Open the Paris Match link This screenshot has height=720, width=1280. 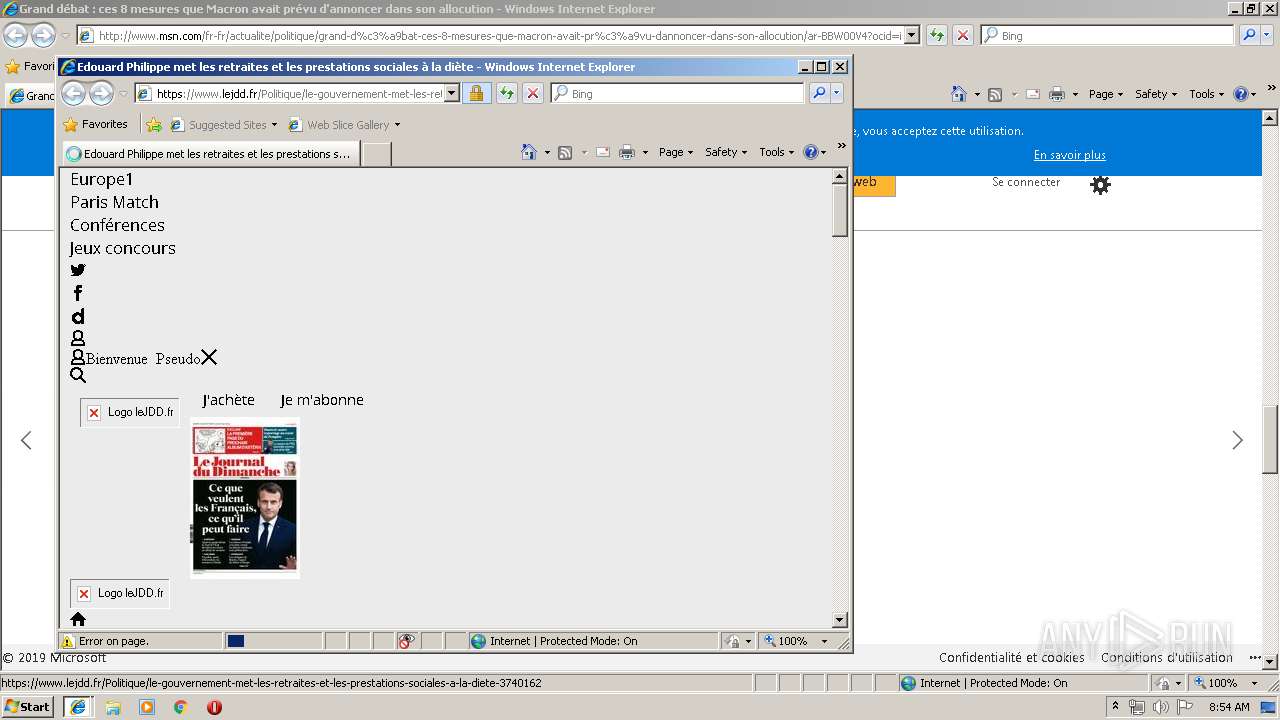coord(114,202)
